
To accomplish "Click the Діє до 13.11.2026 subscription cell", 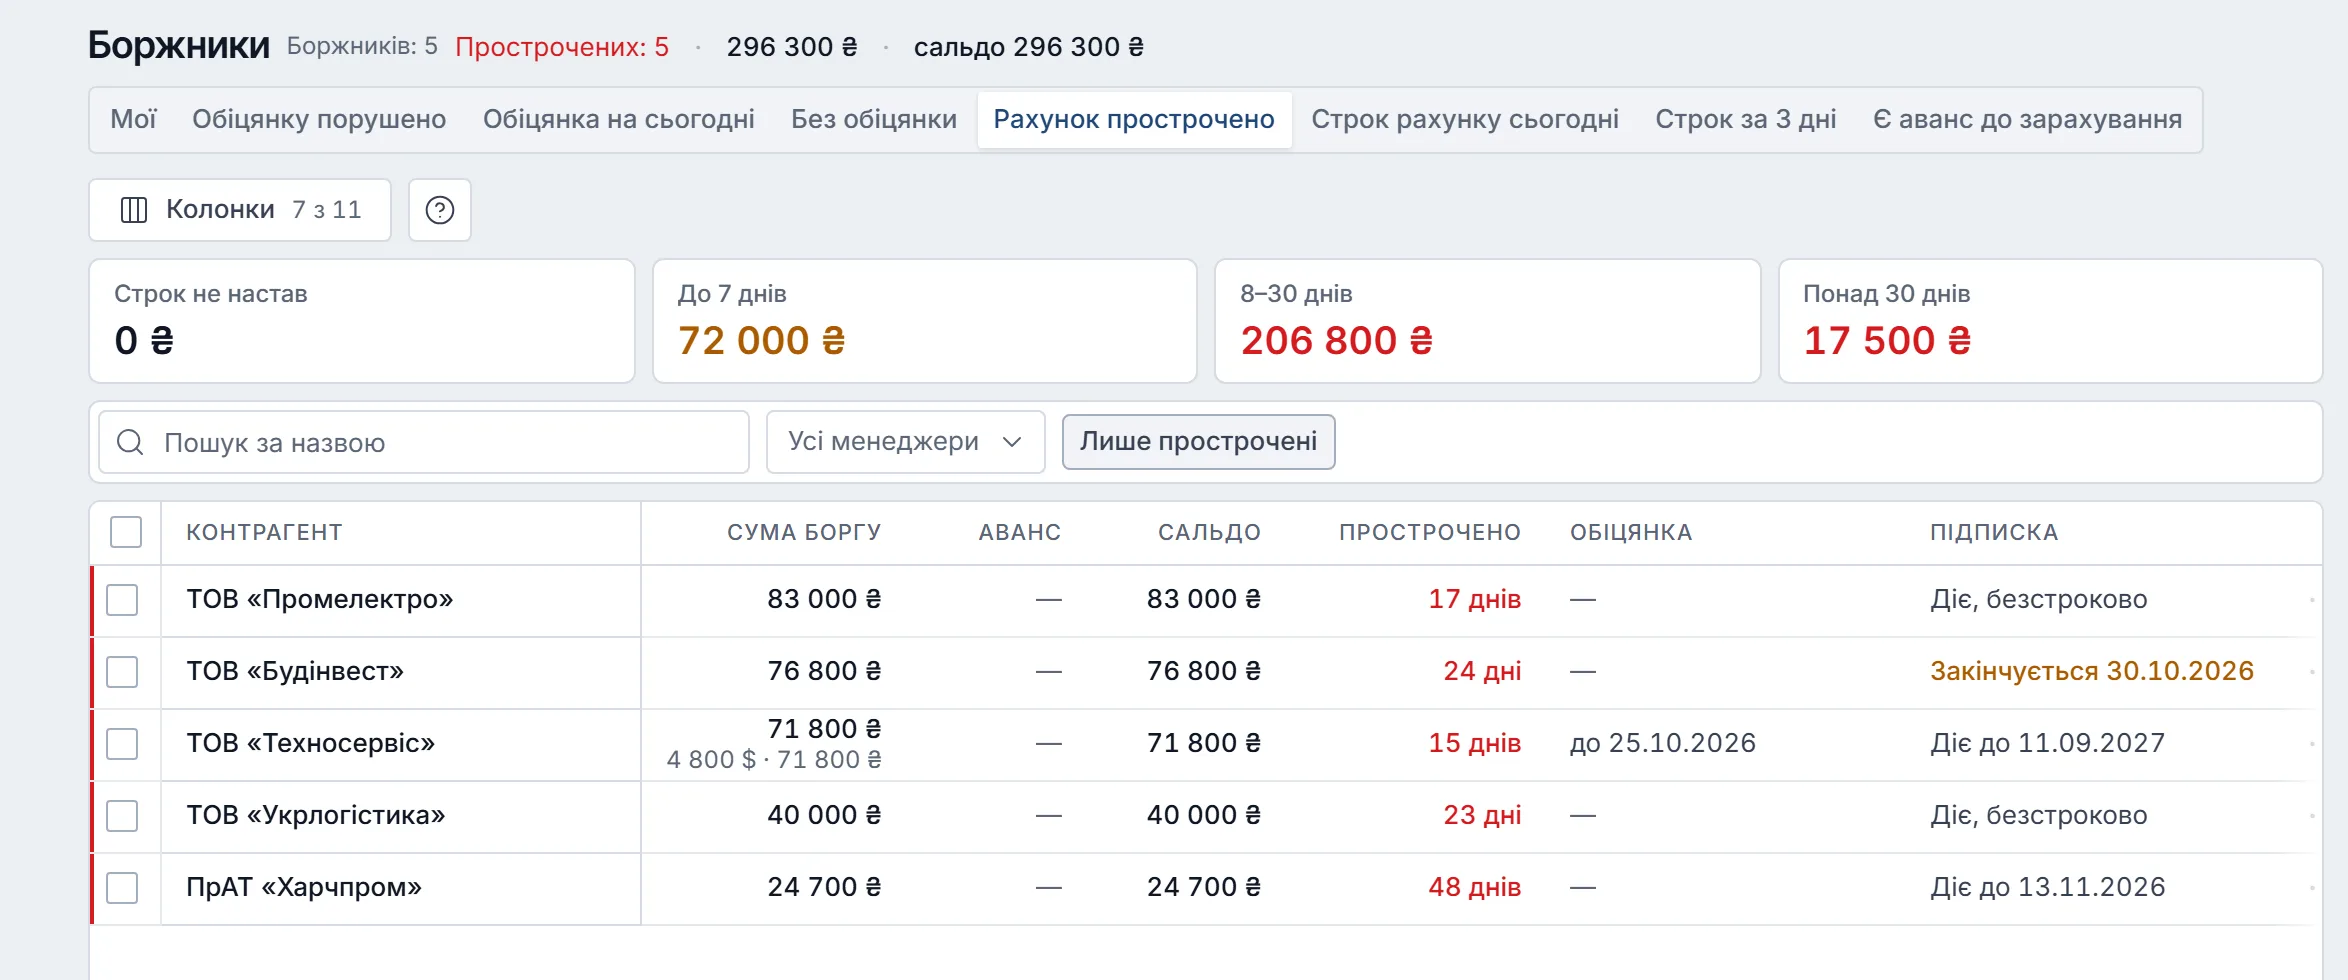I will pos(2048,888).
